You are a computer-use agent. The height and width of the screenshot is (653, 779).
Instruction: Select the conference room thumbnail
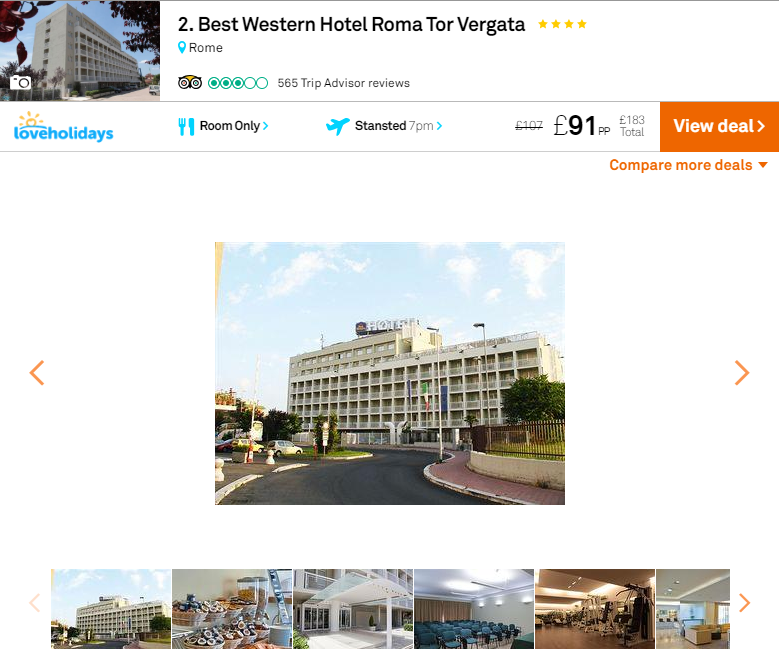[x=474, y=609]
